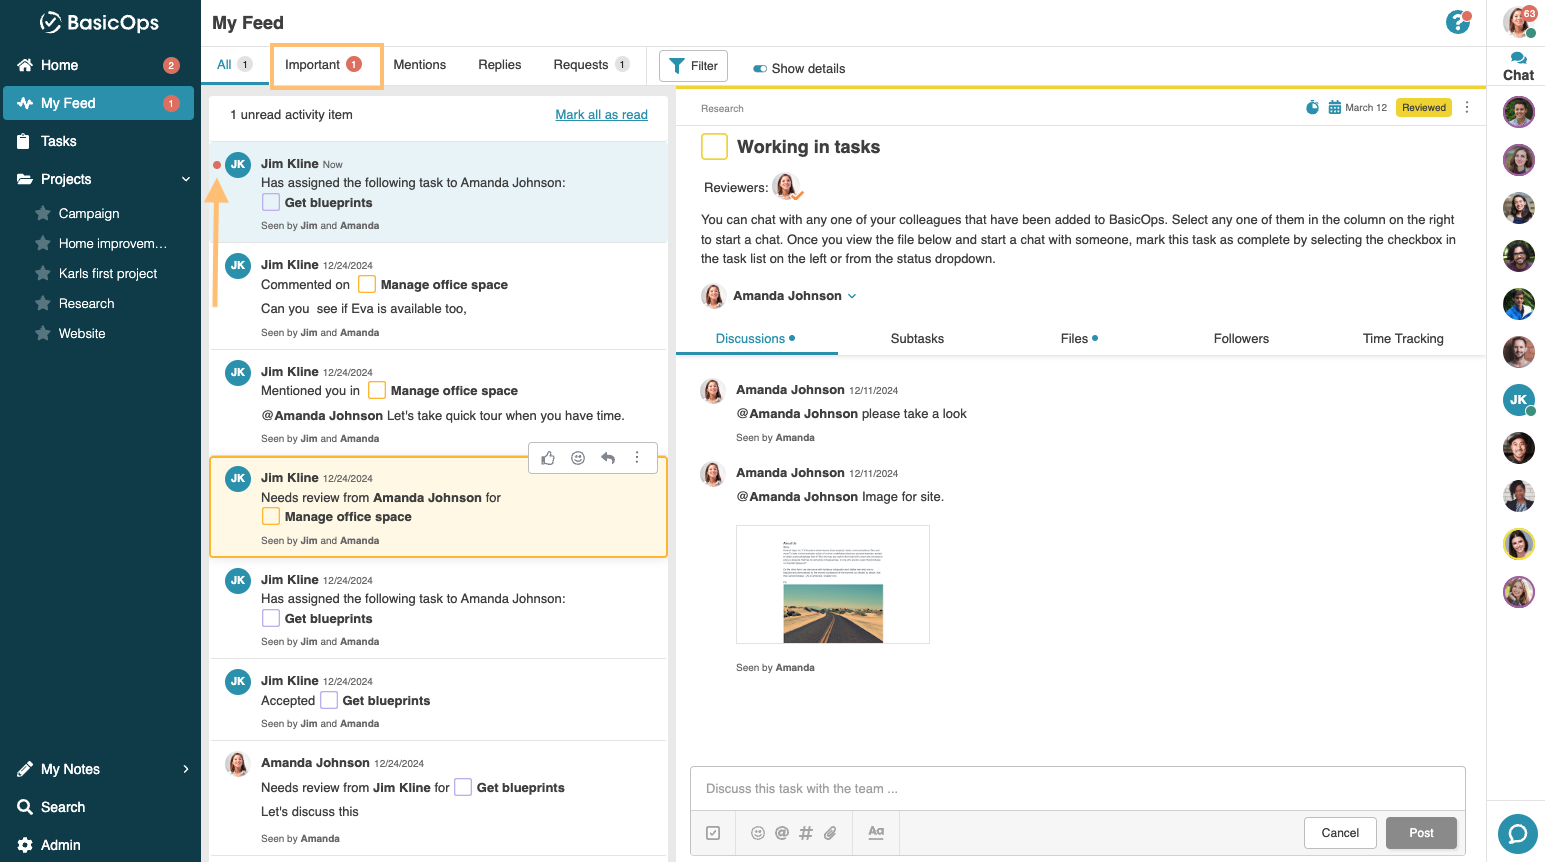
Task: Collapse the Projects section chevron
Action: tap(185, 179)
